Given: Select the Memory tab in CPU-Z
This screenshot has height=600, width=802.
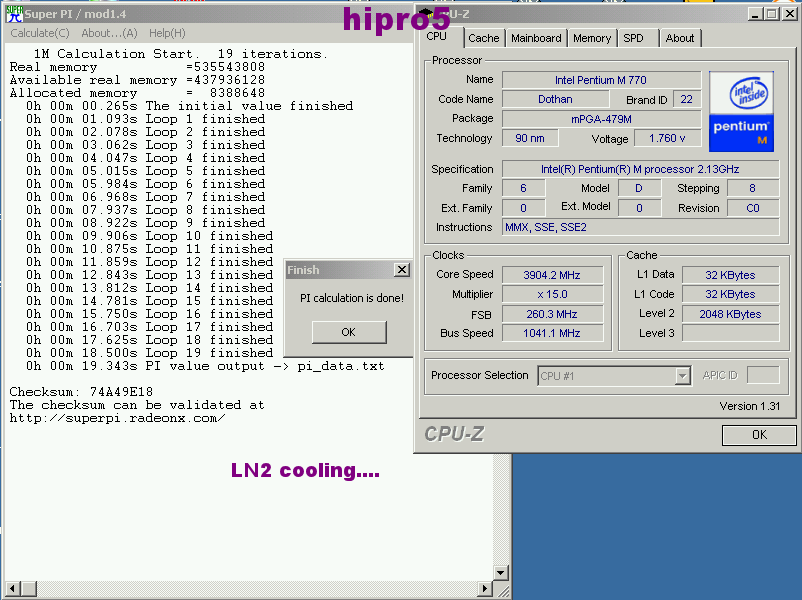Looking at the screenshot, I should [591, 38].
